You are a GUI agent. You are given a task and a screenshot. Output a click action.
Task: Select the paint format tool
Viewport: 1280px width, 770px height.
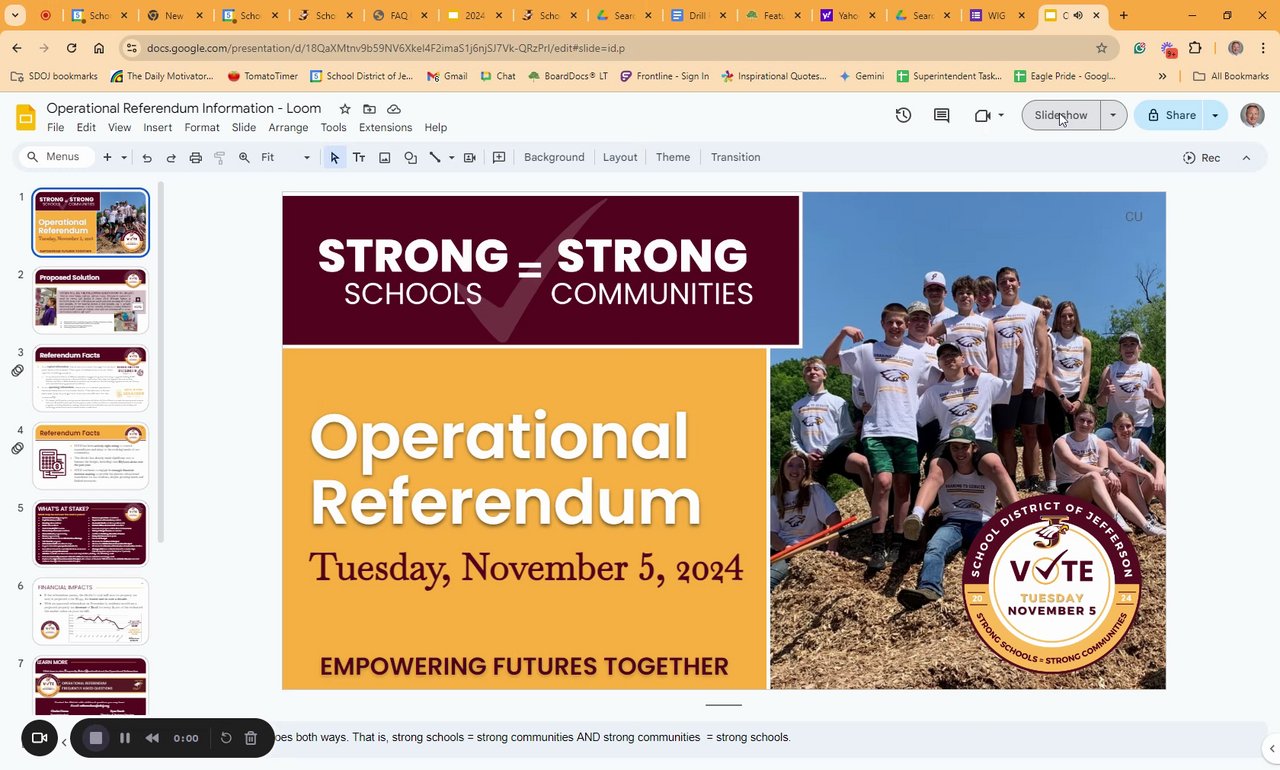(219, 157)
